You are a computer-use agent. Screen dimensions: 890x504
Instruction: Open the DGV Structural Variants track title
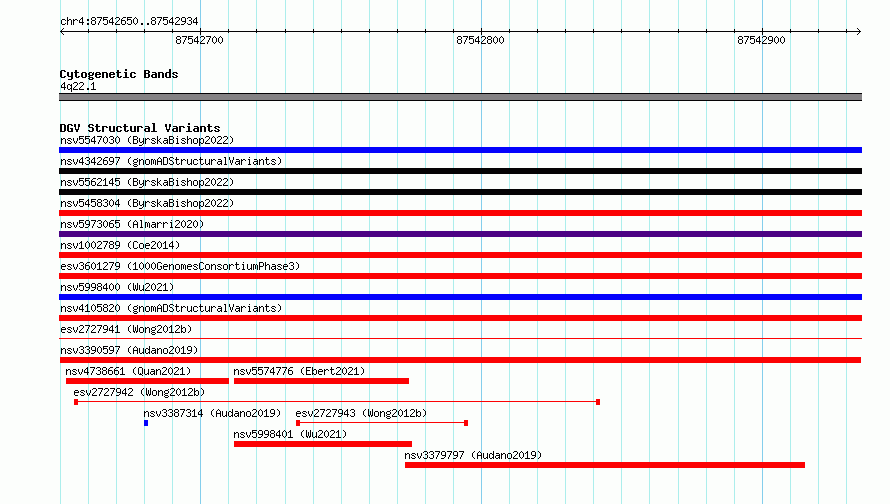tap(140, 128)
